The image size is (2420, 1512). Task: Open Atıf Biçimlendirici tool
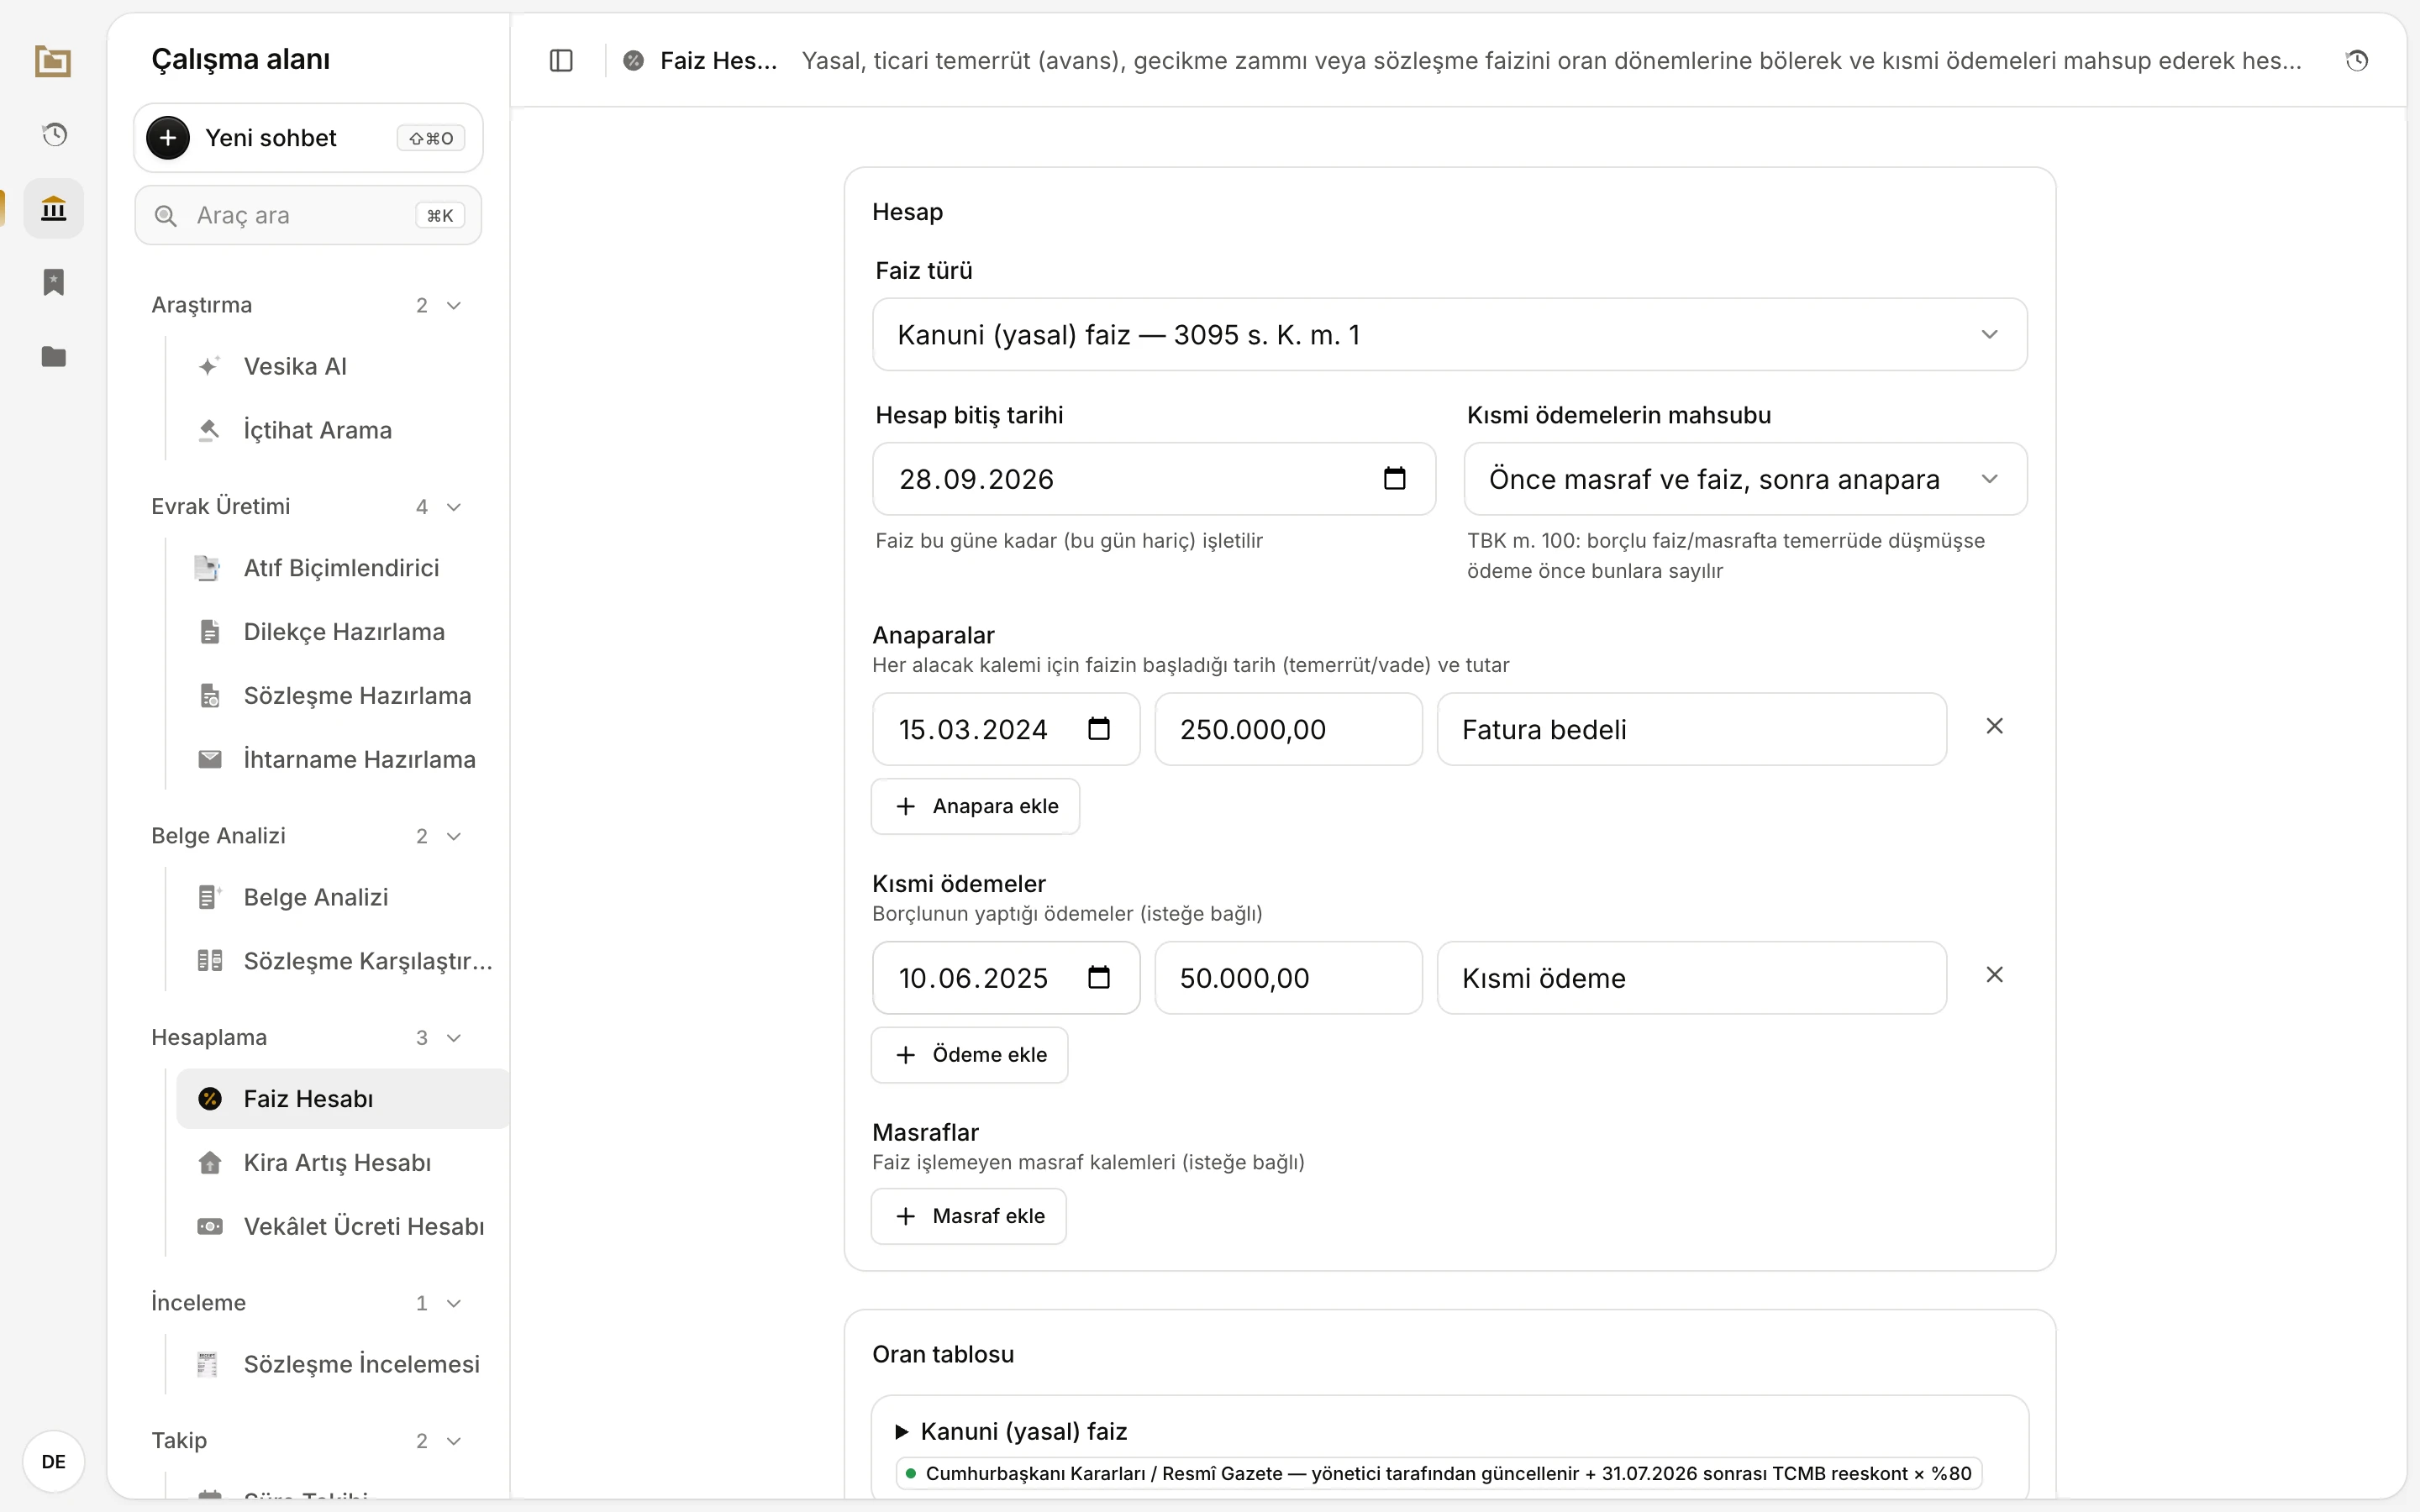(x=342, y=568)
